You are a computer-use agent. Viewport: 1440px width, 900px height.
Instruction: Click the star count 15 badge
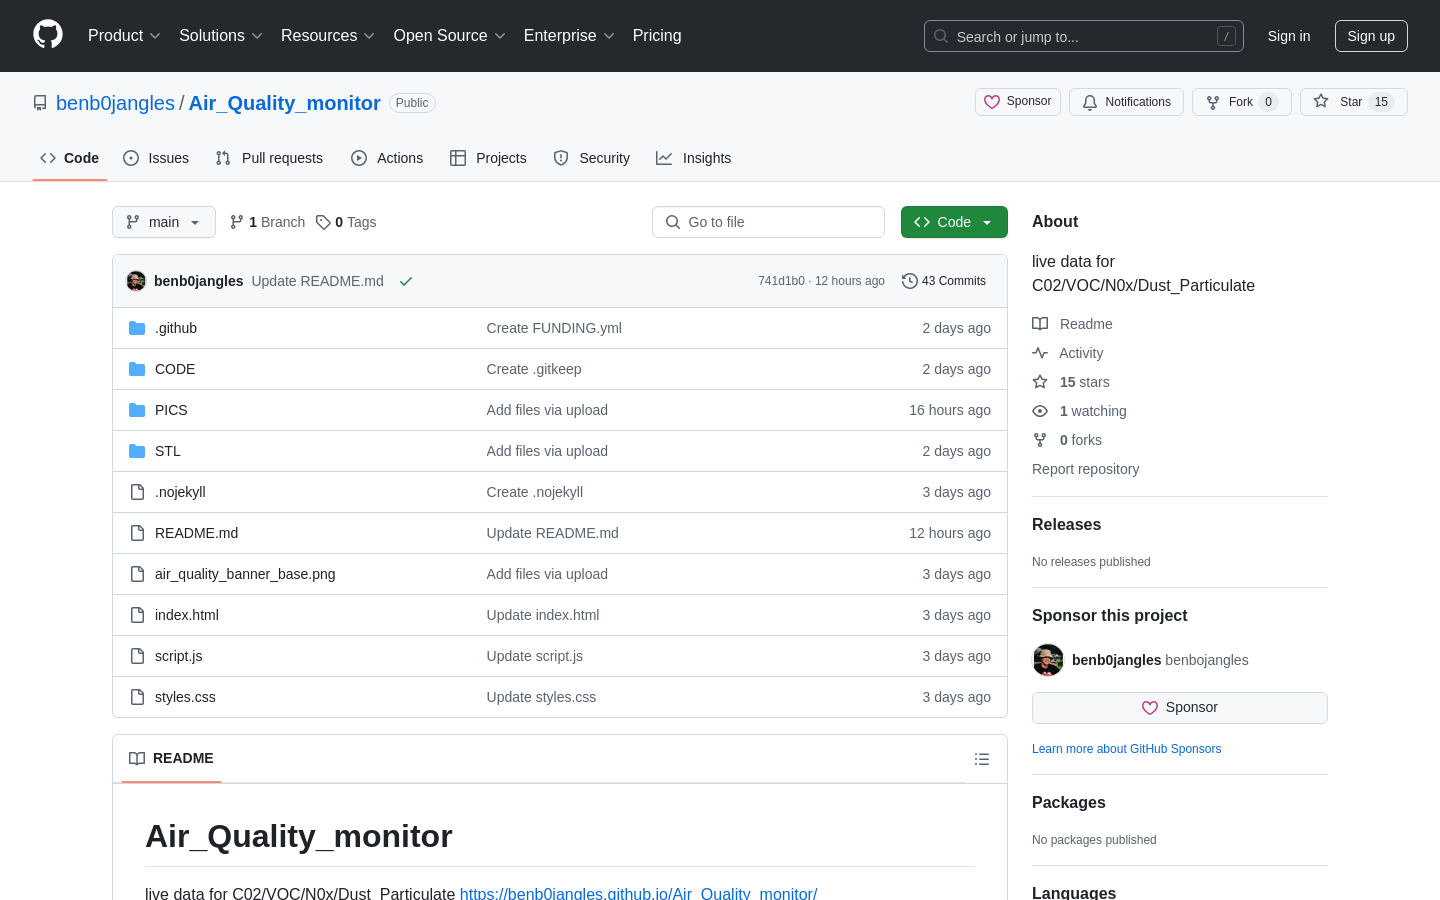coord(1381,102)
